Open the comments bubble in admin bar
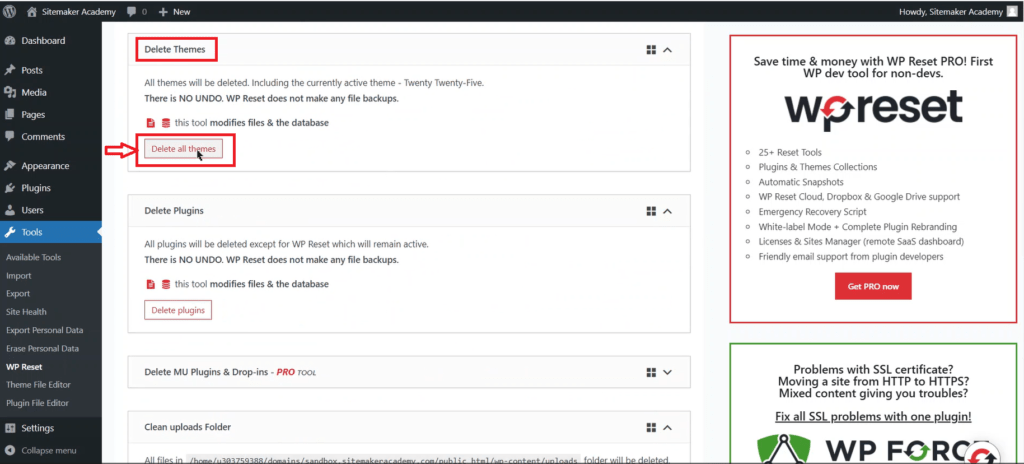 click(x=137, y=12)
